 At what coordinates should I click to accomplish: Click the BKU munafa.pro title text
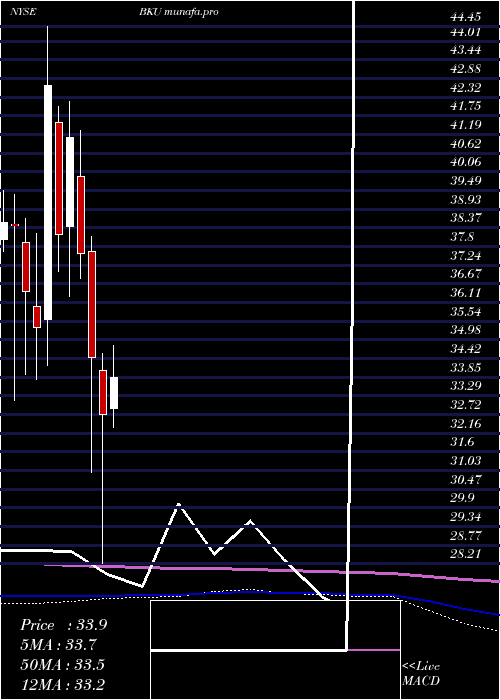pyautogui.click(x=179, y=12)
